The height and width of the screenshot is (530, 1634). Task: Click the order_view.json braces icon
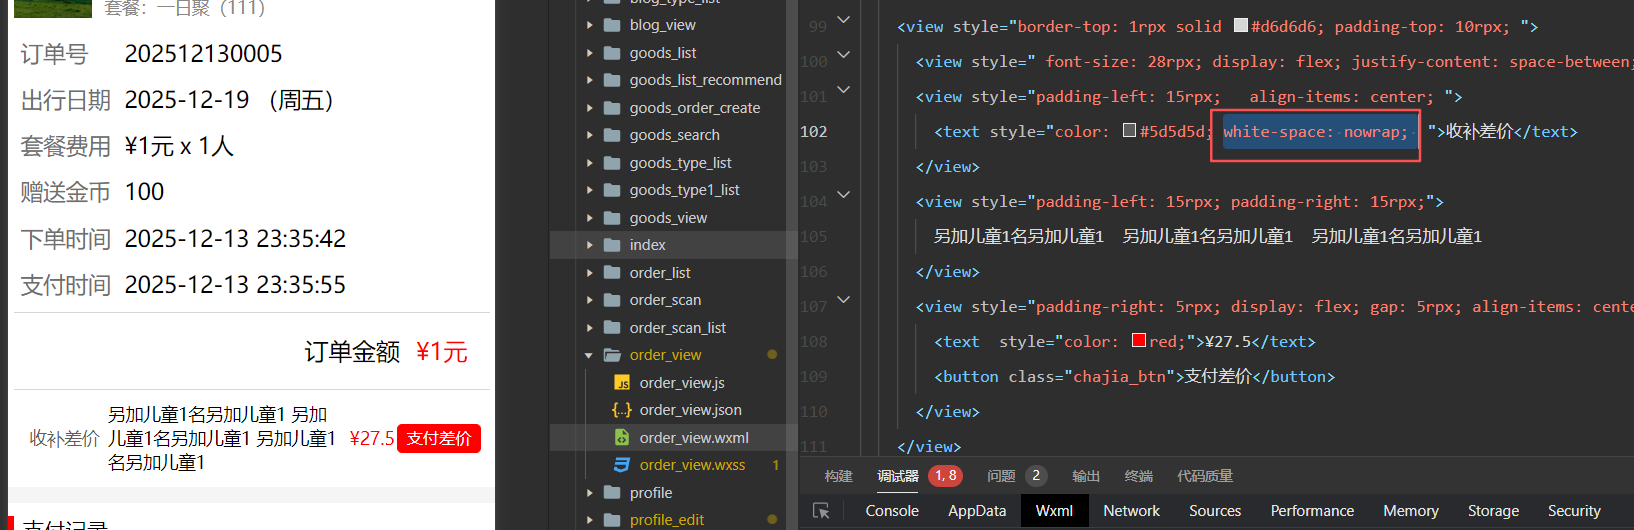tap(622, 410)
